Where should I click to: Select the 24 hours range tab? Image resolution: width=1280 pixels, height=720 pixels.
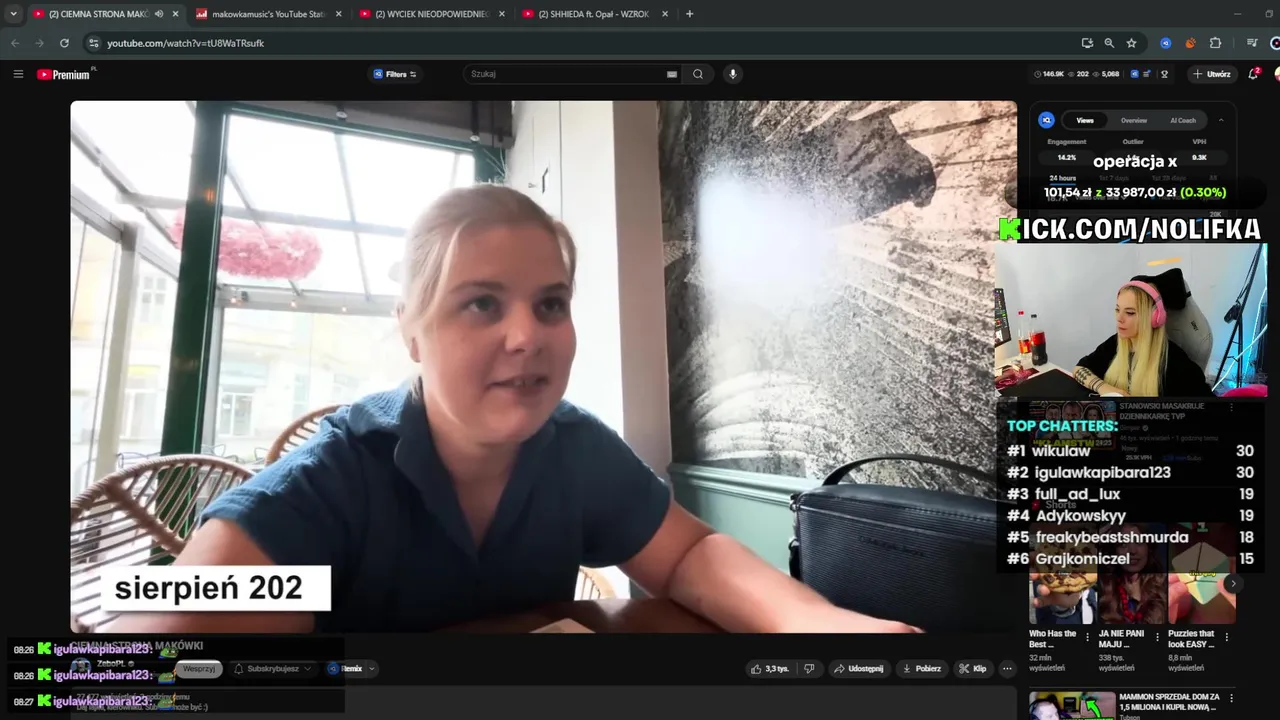click(x=1062, y=178)
